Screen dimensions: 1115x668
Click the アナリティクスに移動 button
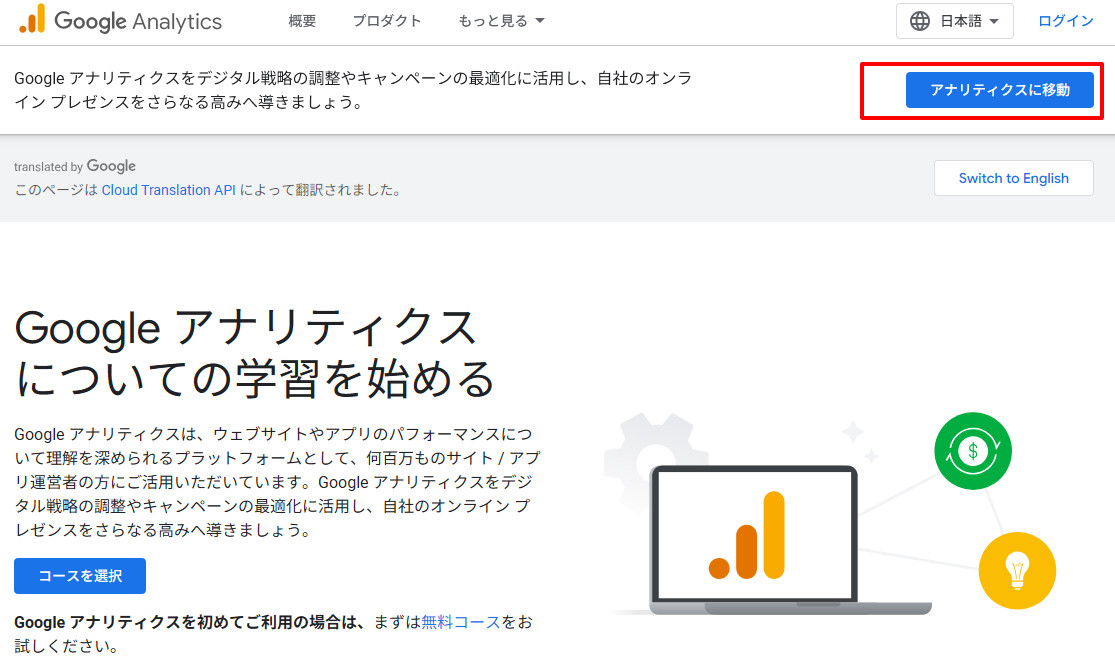coord(999,90)
